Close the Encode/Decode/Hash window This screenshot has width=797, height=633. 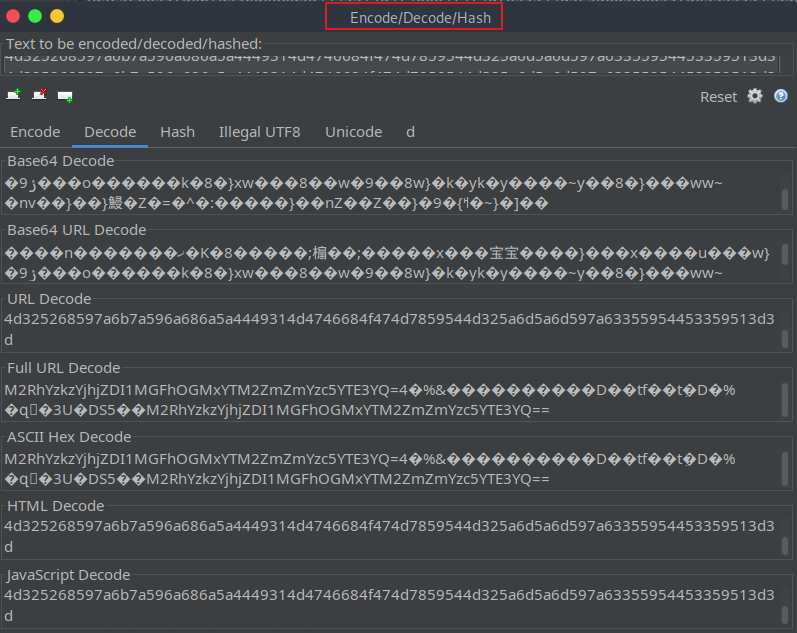(13, 16)
